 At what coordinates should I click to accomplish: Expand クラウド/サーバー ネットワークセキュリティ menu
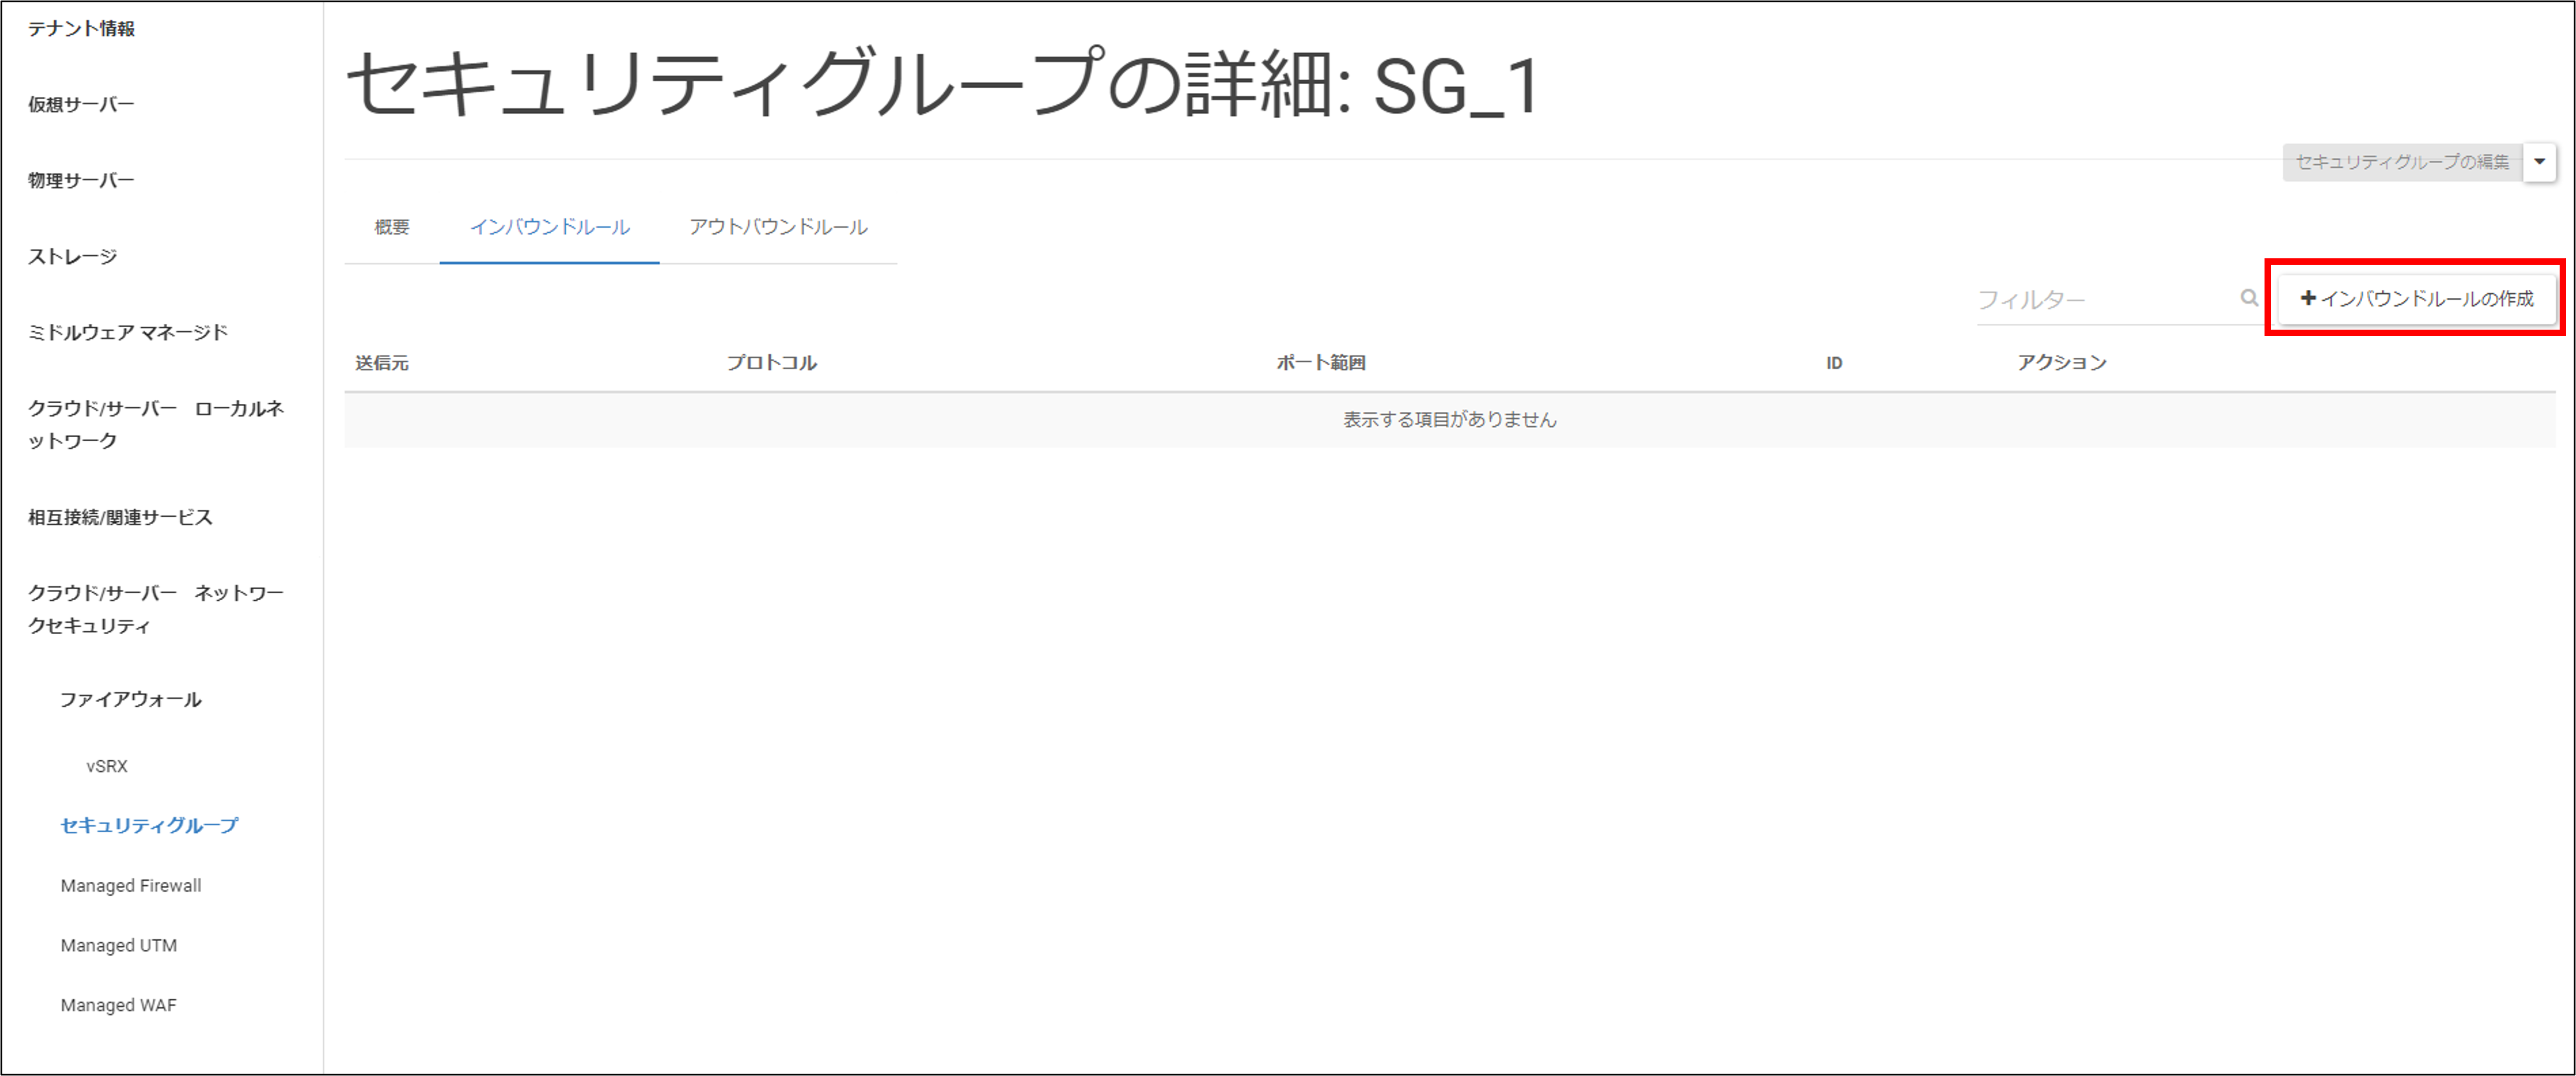click(156, 610)
